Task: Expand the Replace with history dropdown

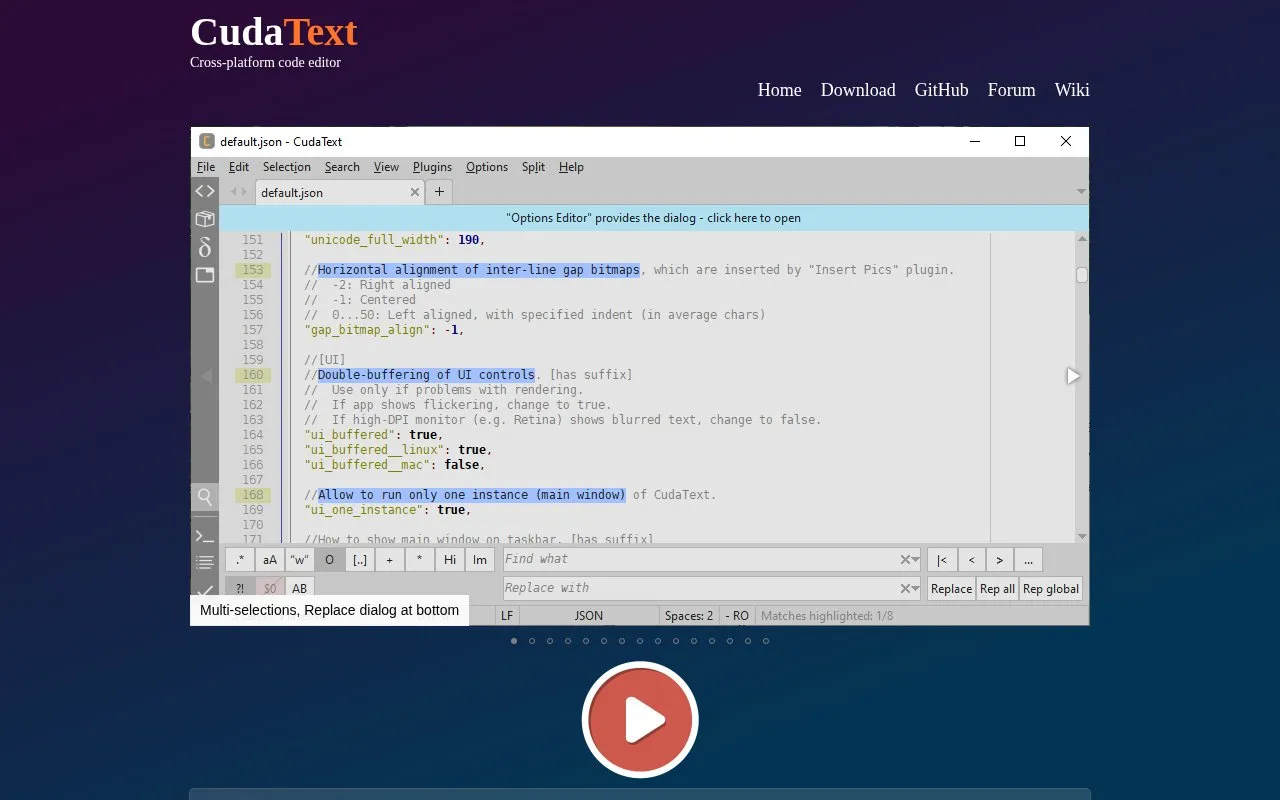Action: click(916, 589)
